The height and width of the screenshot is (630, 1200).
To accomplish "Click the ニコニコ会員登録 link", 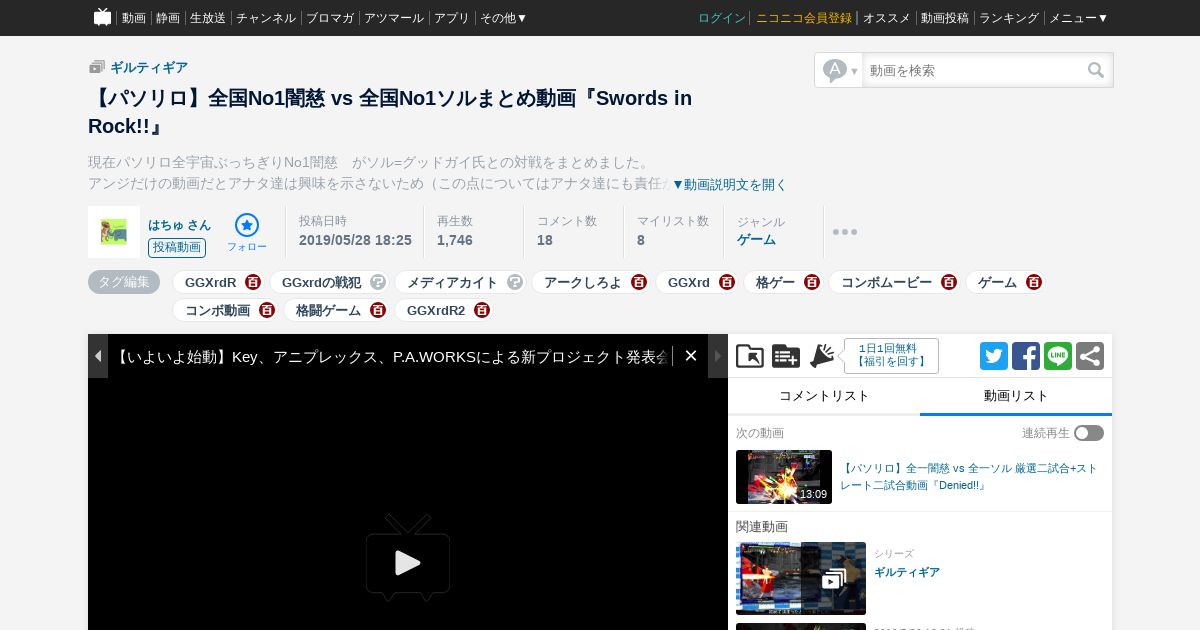I will [x=804, y=18].
